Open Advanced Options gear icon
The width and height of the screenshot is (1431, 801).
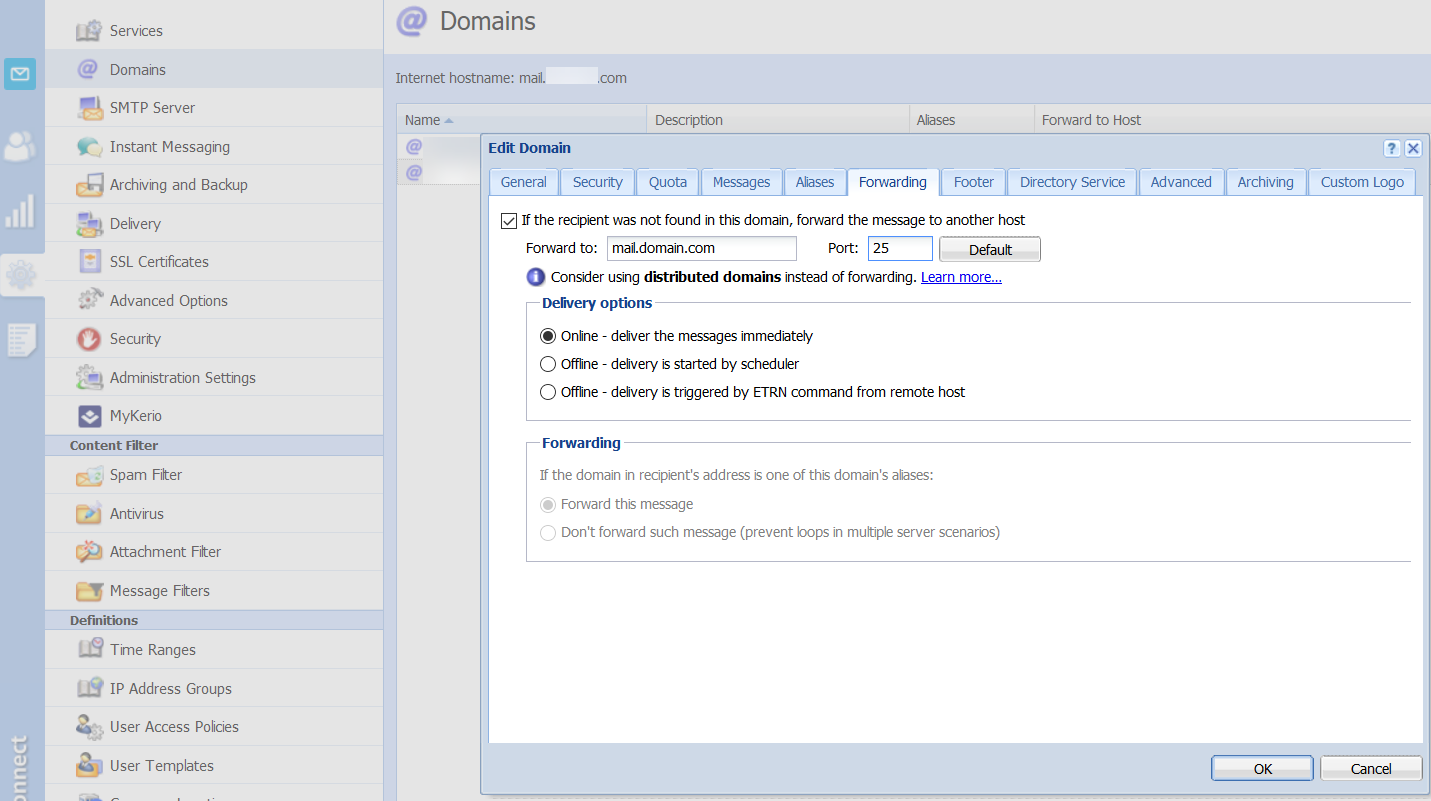pos(89,300)
